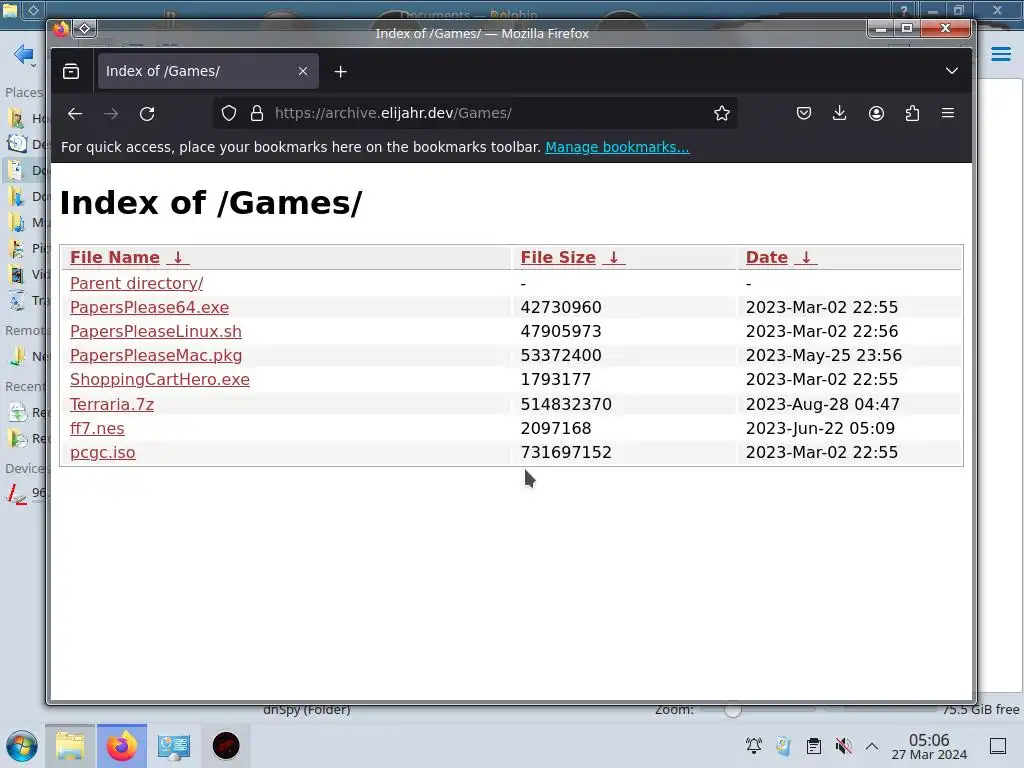Click the file size 42730960

561,308
